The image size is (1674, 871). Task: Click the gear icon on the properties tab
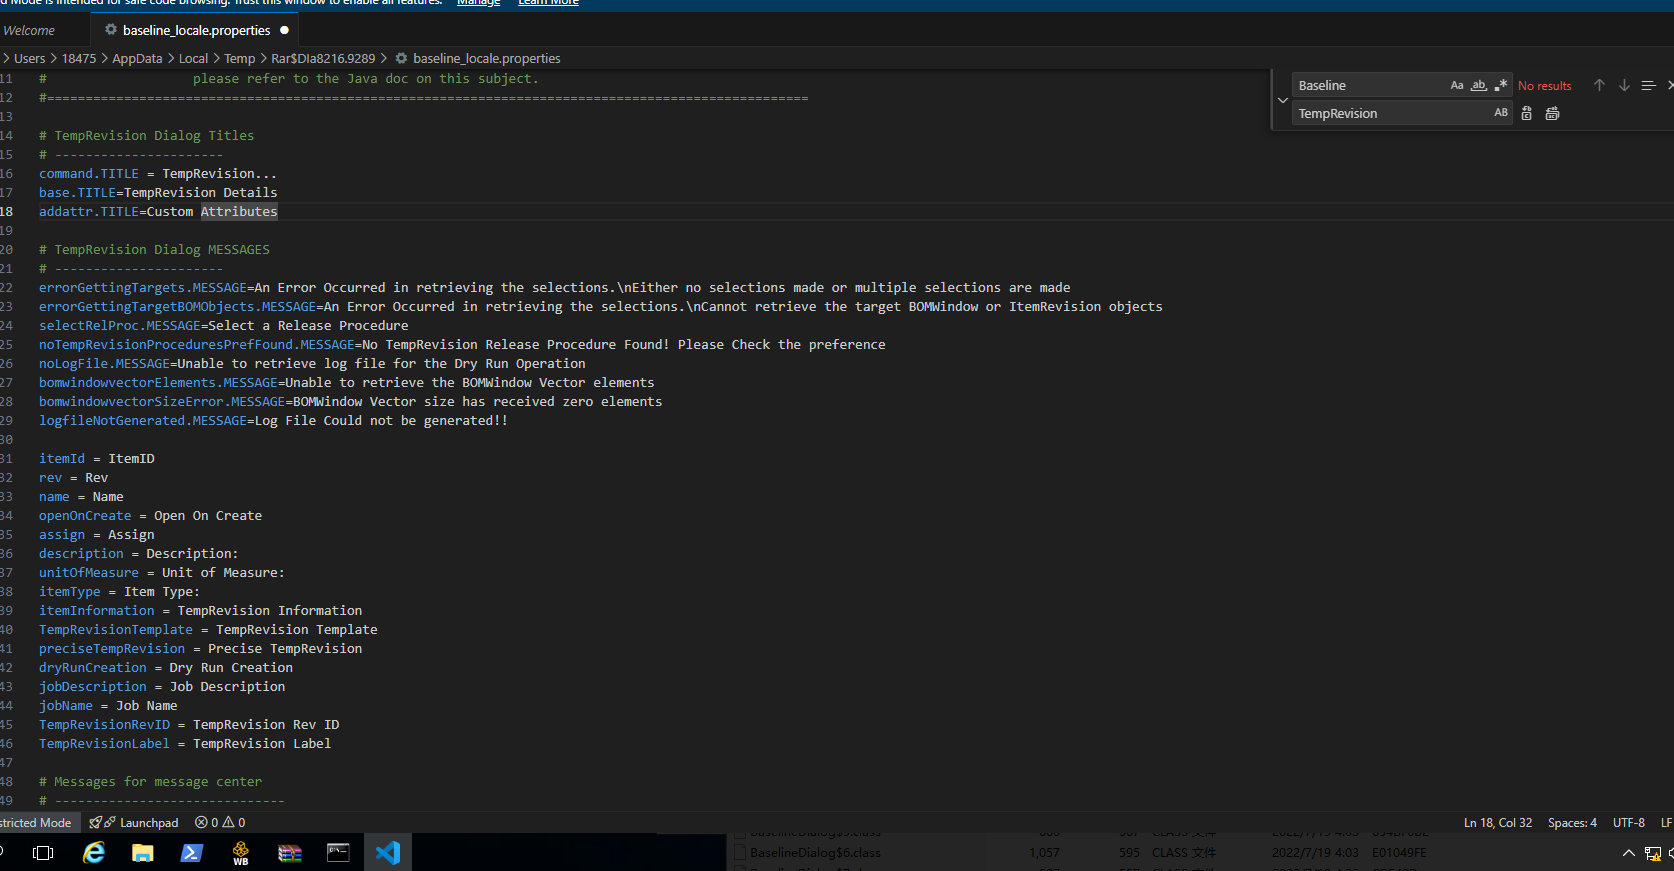(x=111, y=30)
